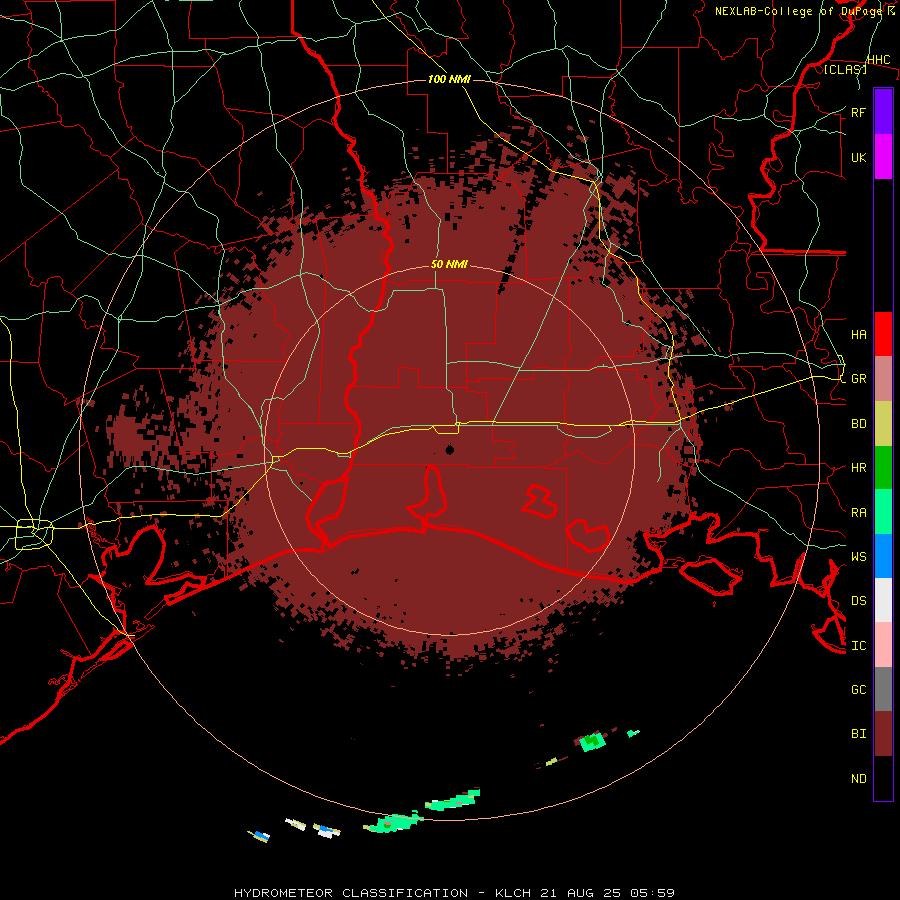Click the dark green HR color swatch
Image resolution: width=900 pixels, height=900 pixels.
click(883, 467)
